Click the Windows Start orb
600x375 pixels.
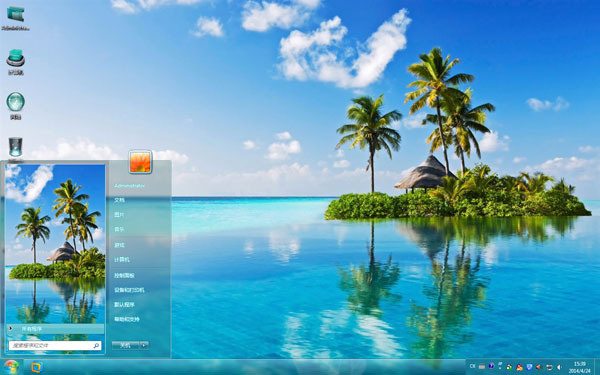(x=11, y=367)
